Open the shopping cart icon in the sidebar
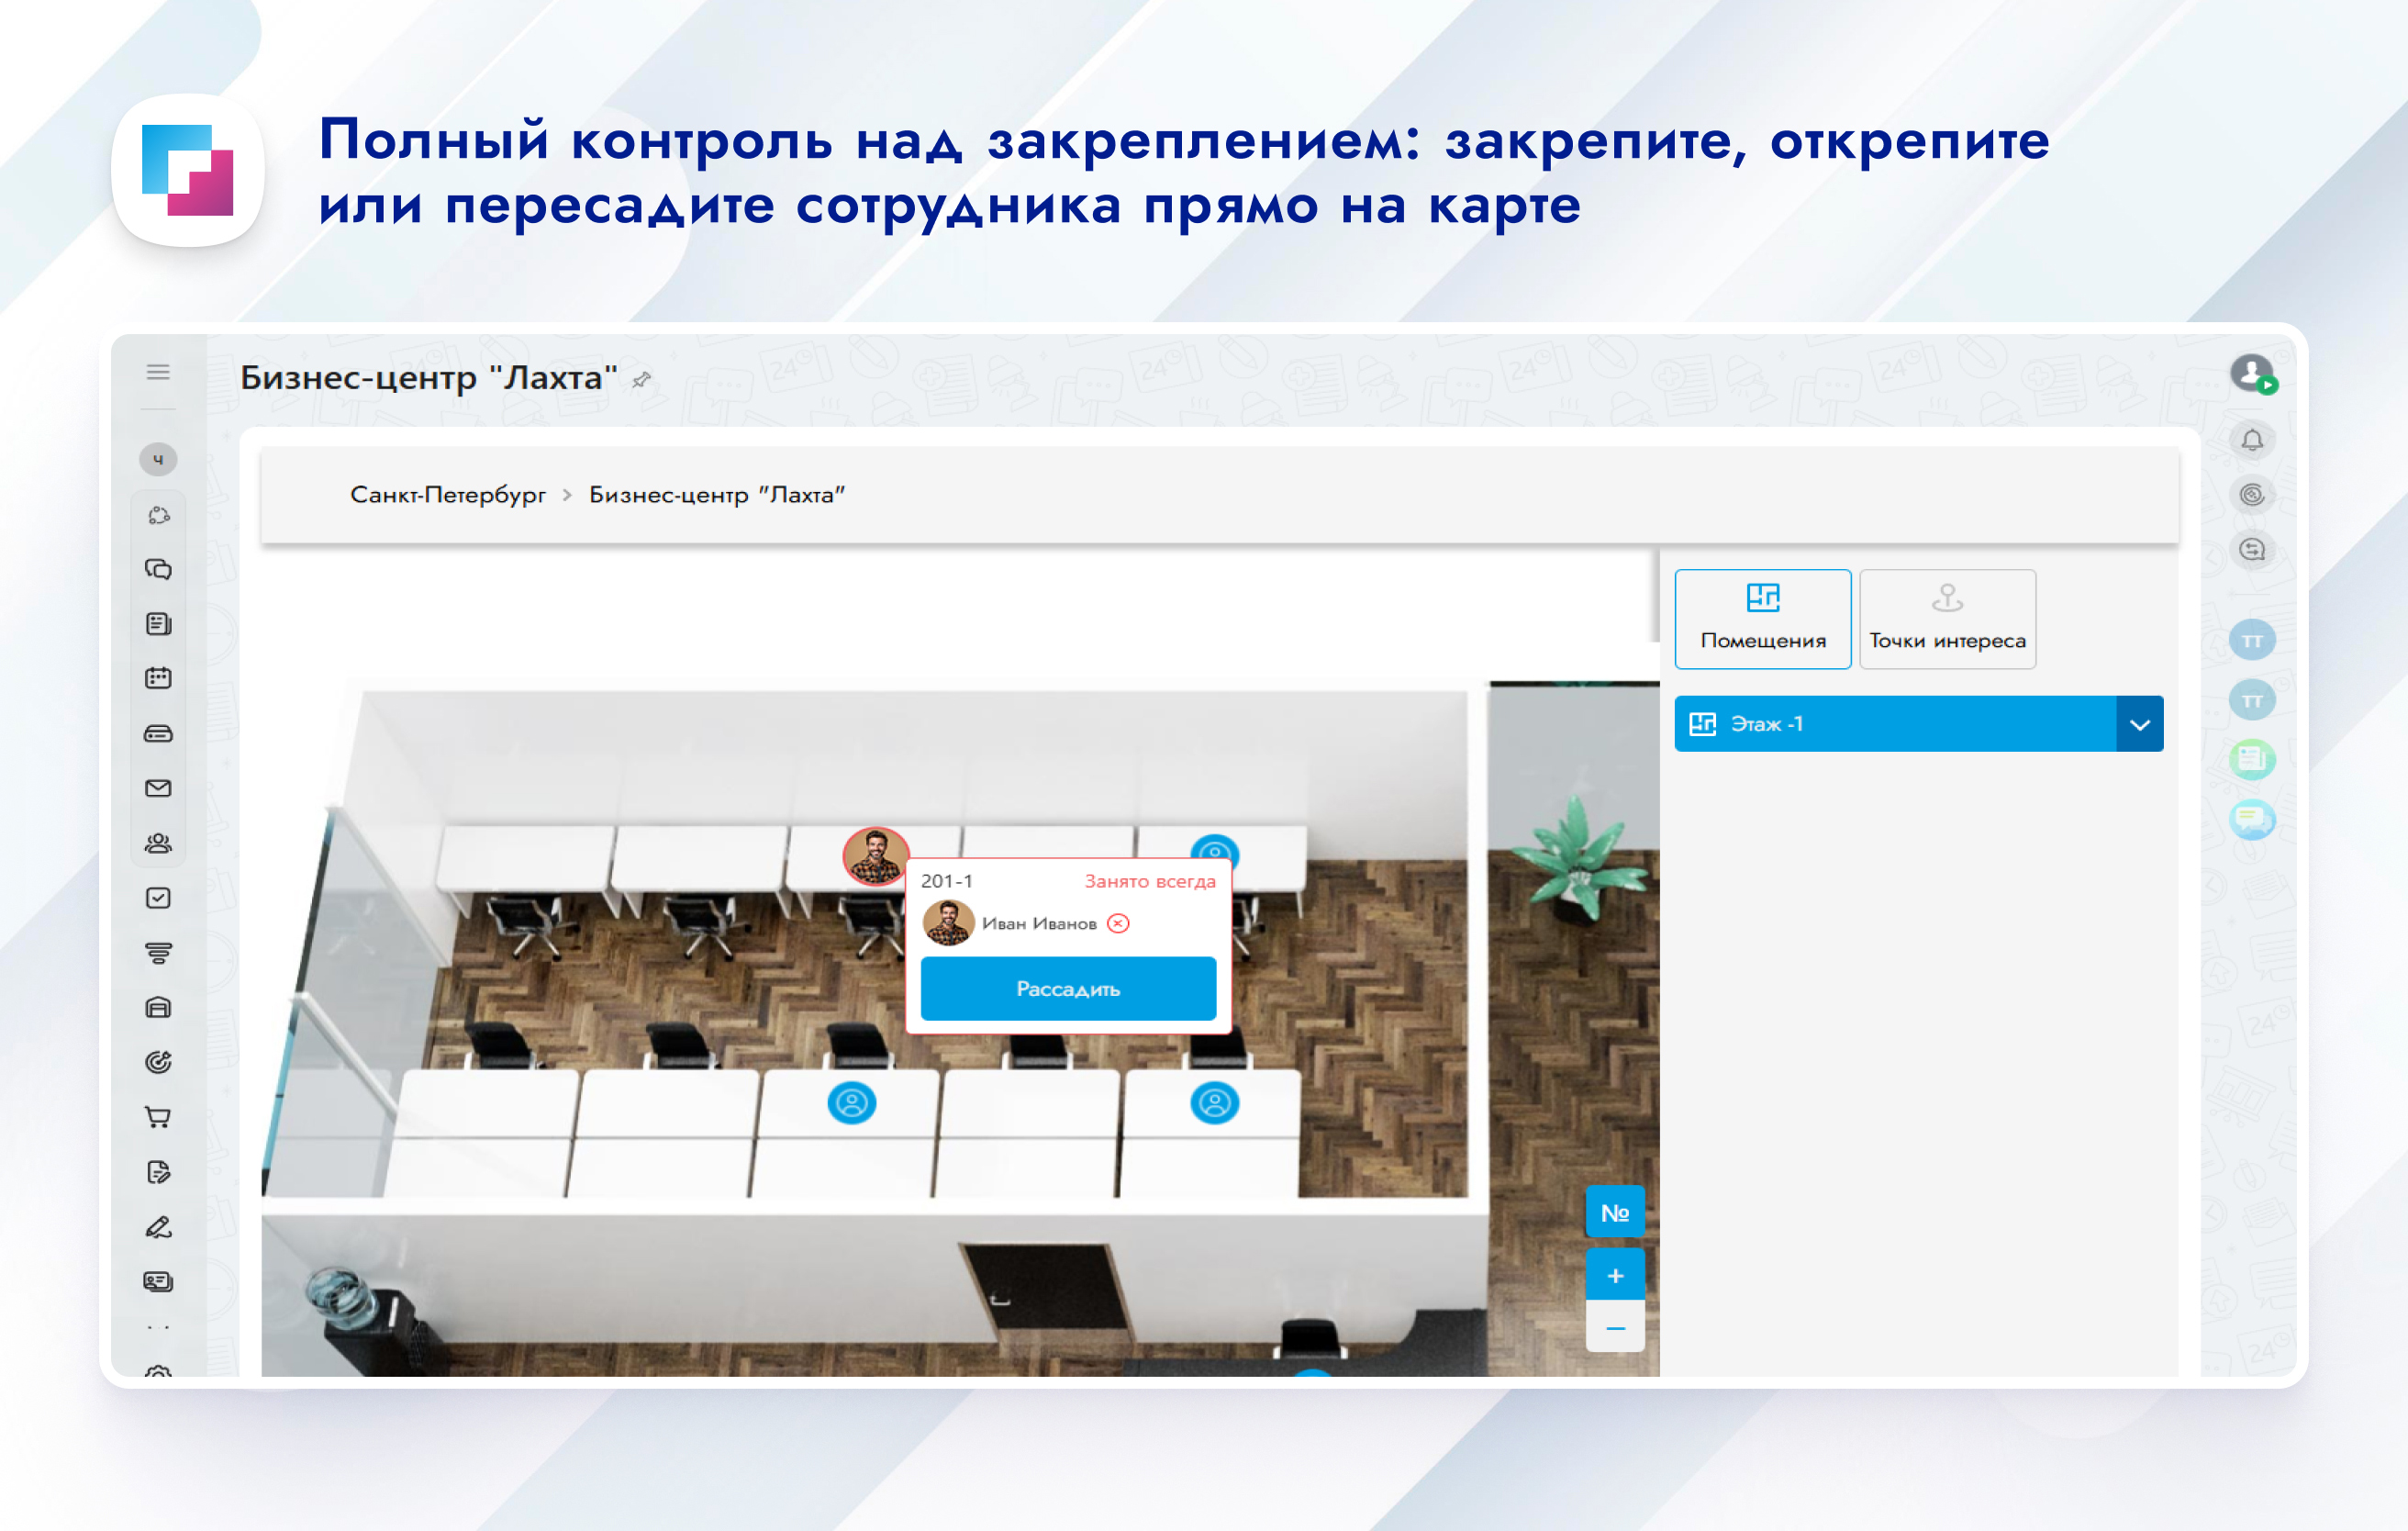 click(x=158, y=1117)
